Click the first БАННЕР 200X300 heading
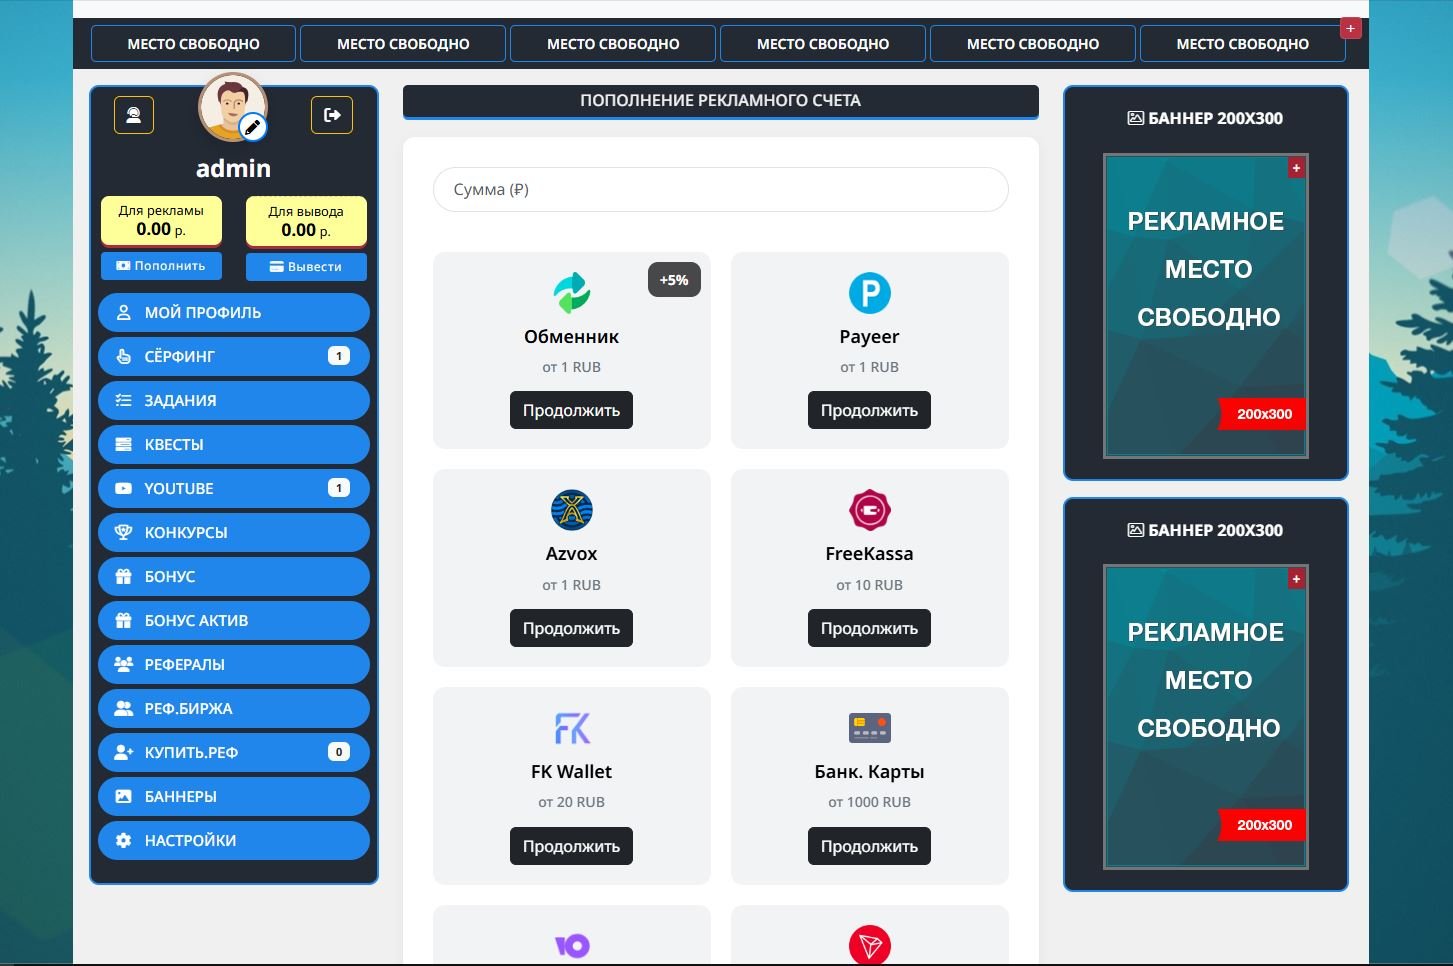The height and width of the screenshot is (966, 1453). pos(1205,118)
